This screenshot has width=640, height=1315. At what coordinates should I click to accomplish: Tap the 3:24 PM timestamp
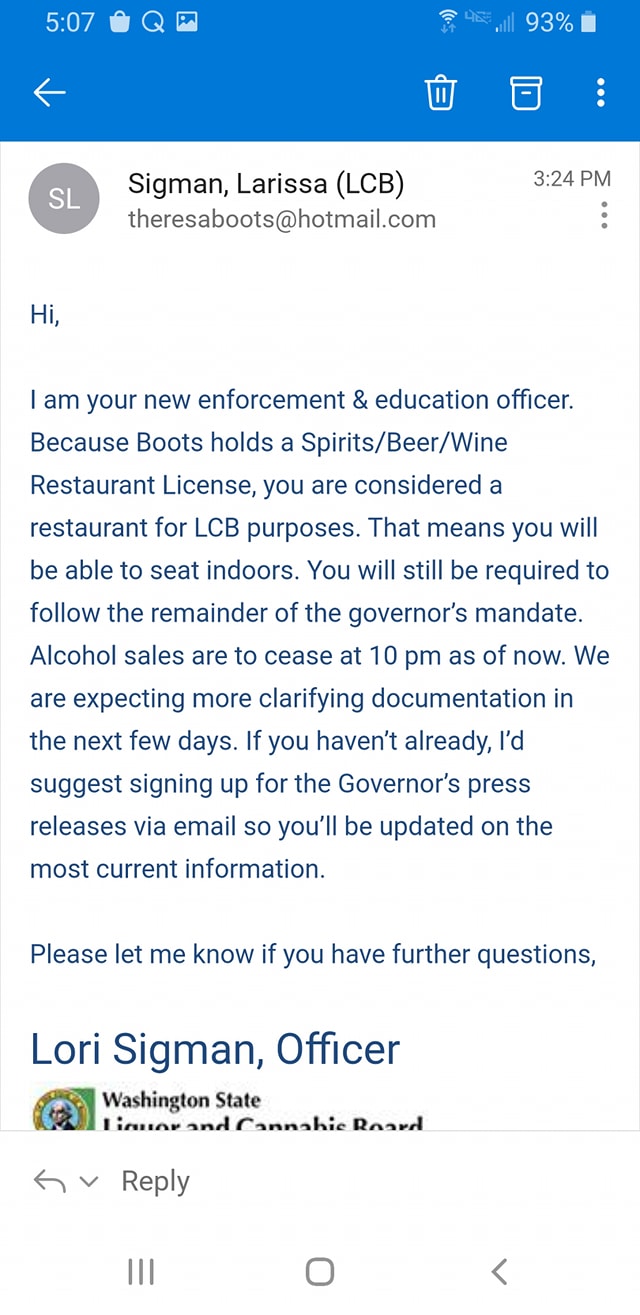coord(572,178)
